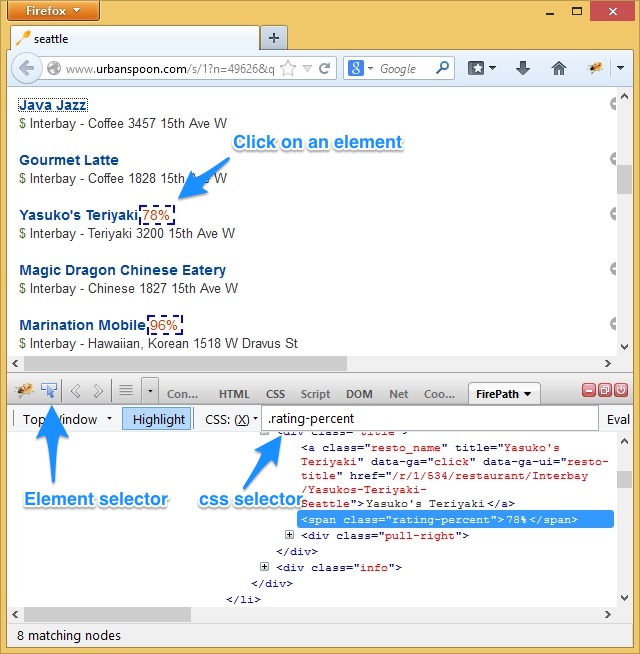Image resolution: width=640 pixels, height=654 pixels.
Task: Switch to the DOM tab
Action: click(359, 394)
